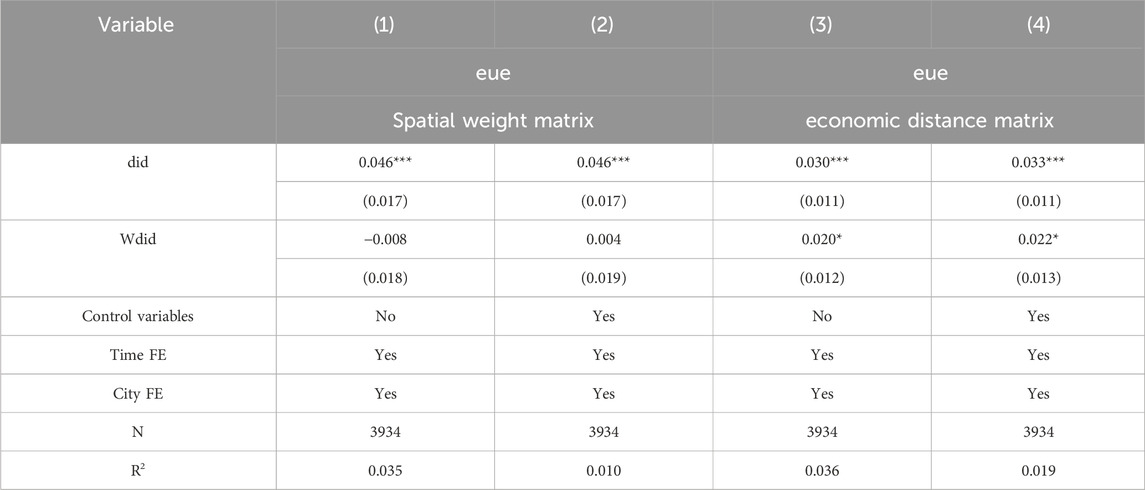Select the column (4) header cell
This screenshot has height=490, width=1145.
1037,25
